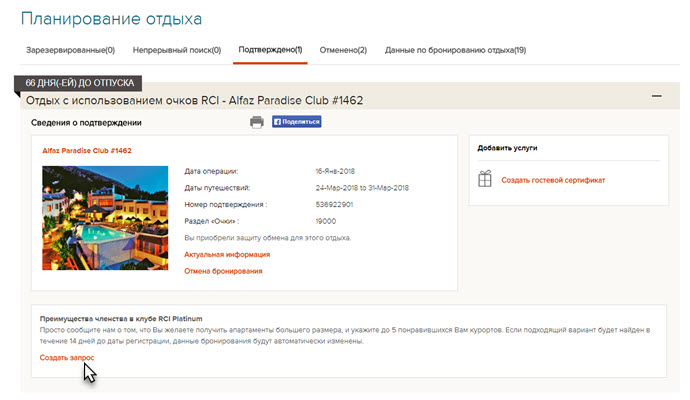Click the travel dates 24-Мар-2018 to 31-Мар-2018
Viewport: 690px width, 400px height.
click(x=362, y=188)
